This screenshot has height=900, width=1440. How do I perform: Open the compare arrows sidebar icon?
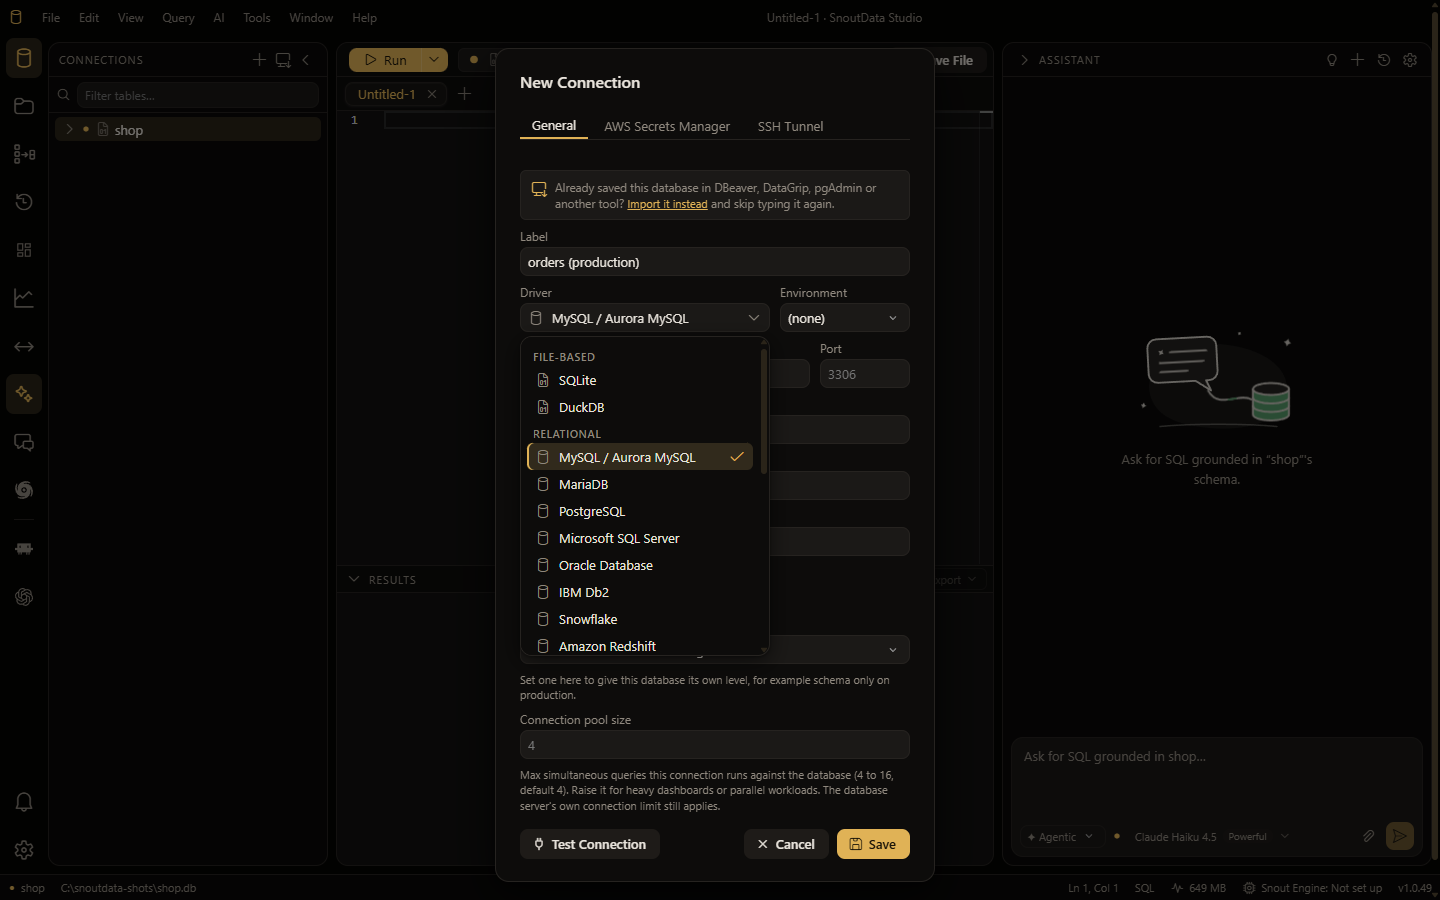pyautogui.click(x=24, y=346)
